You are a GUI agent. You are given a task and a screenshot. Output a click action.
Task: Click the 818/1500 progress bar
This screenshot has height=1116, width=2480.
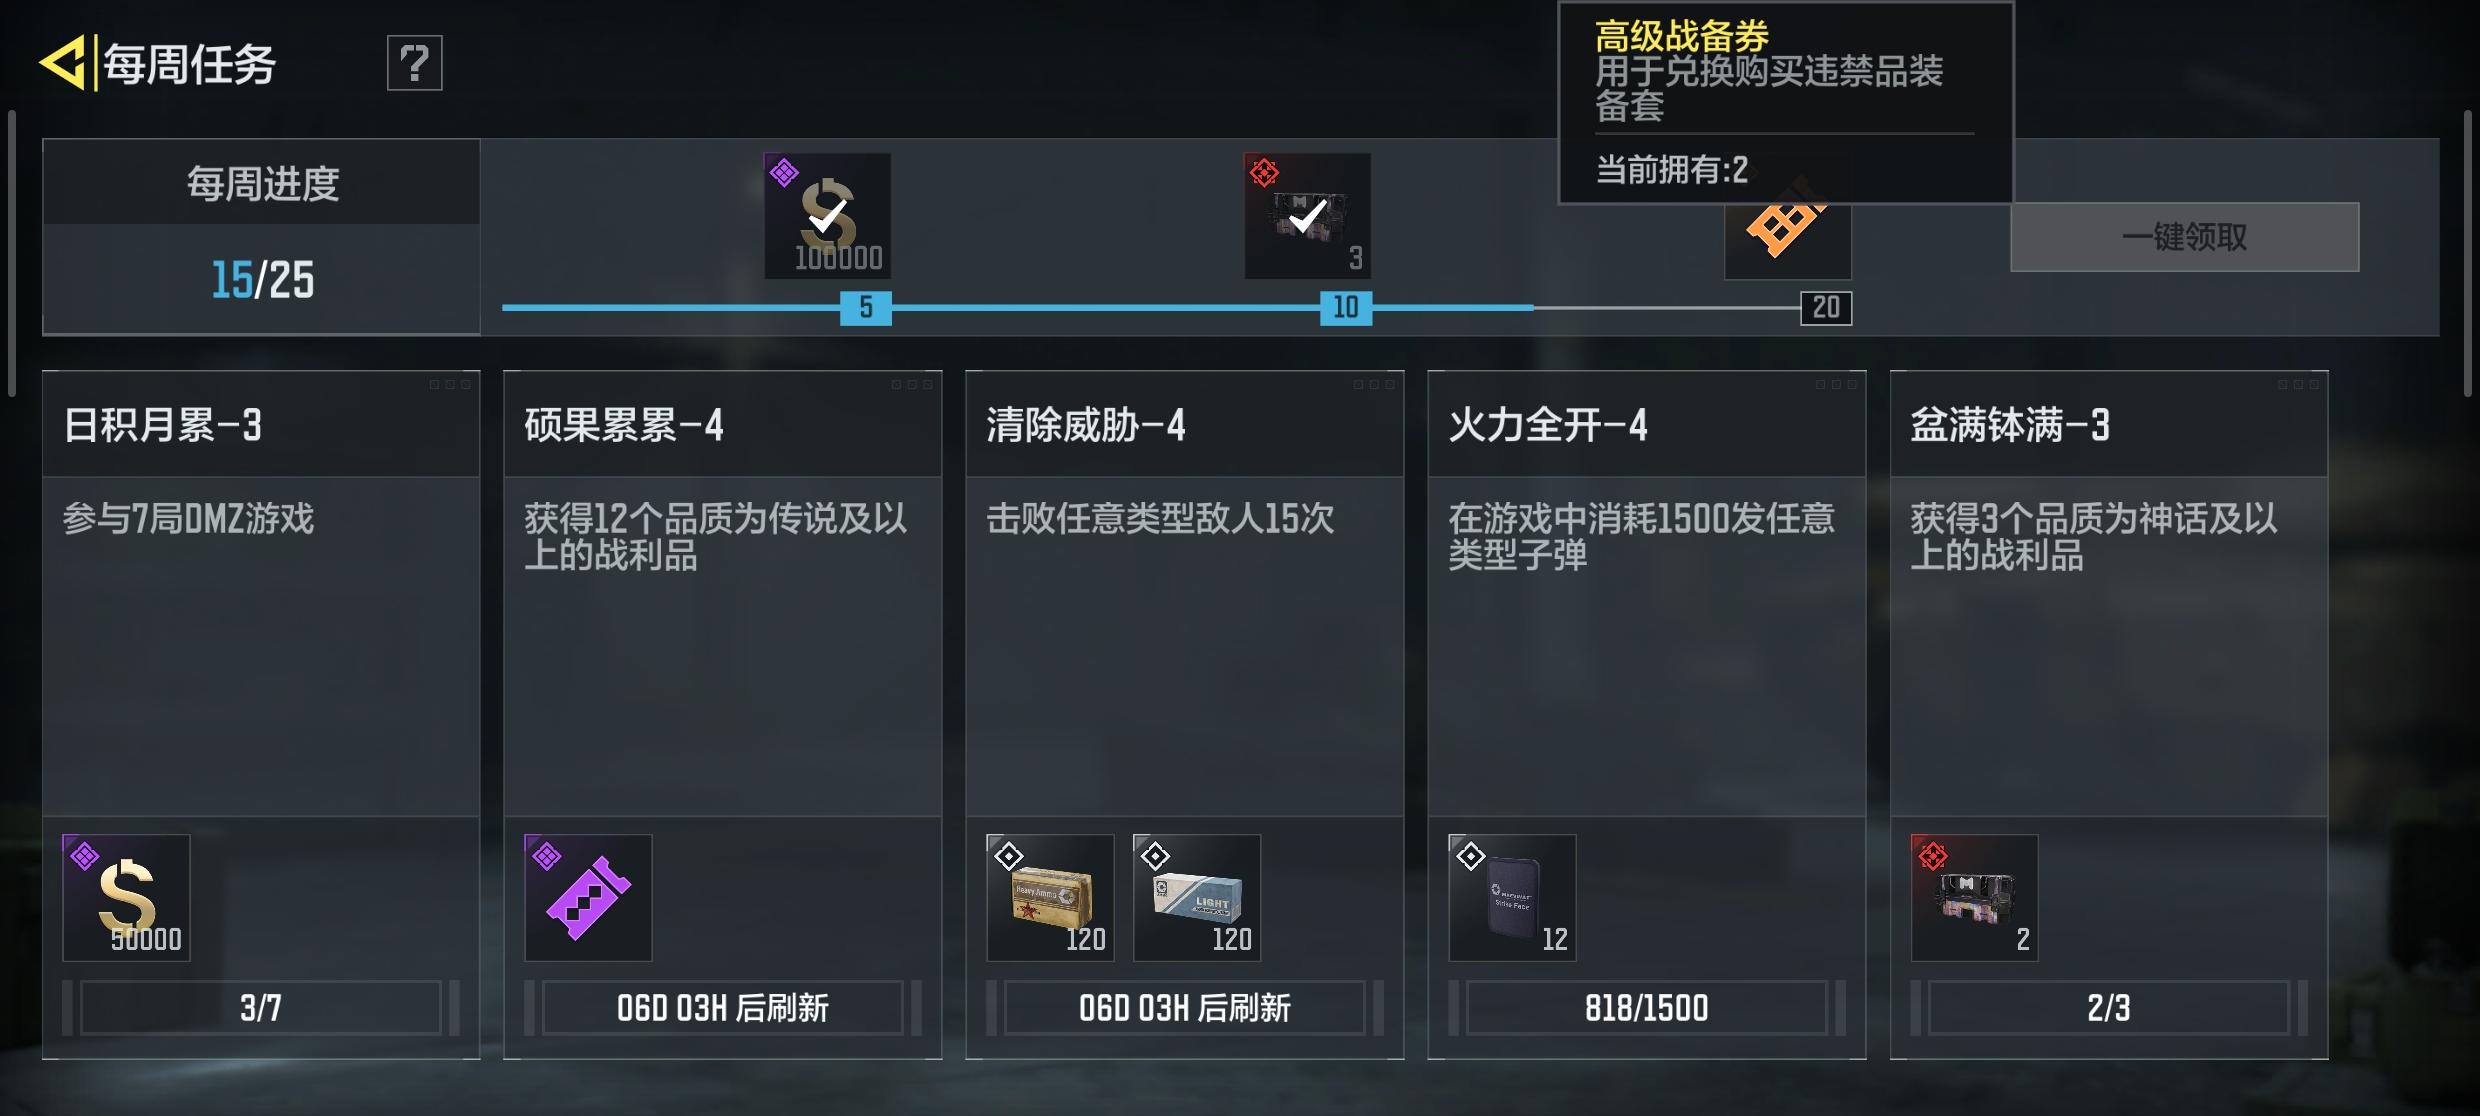point(1646,1007)
